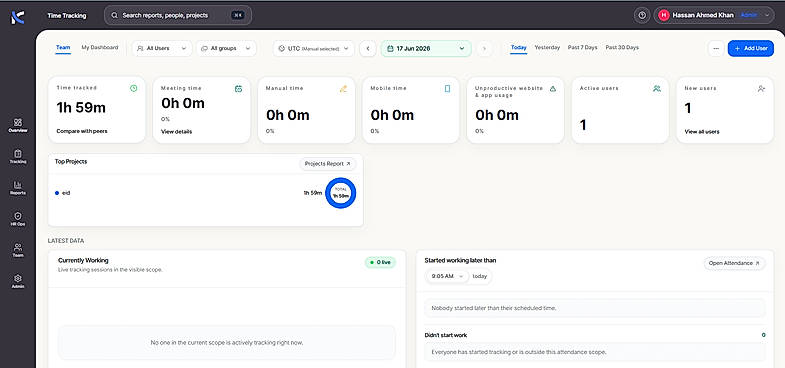Screen dimensions: 785x368
Task: Click the Currently Working heading
Action: (83, 260)
